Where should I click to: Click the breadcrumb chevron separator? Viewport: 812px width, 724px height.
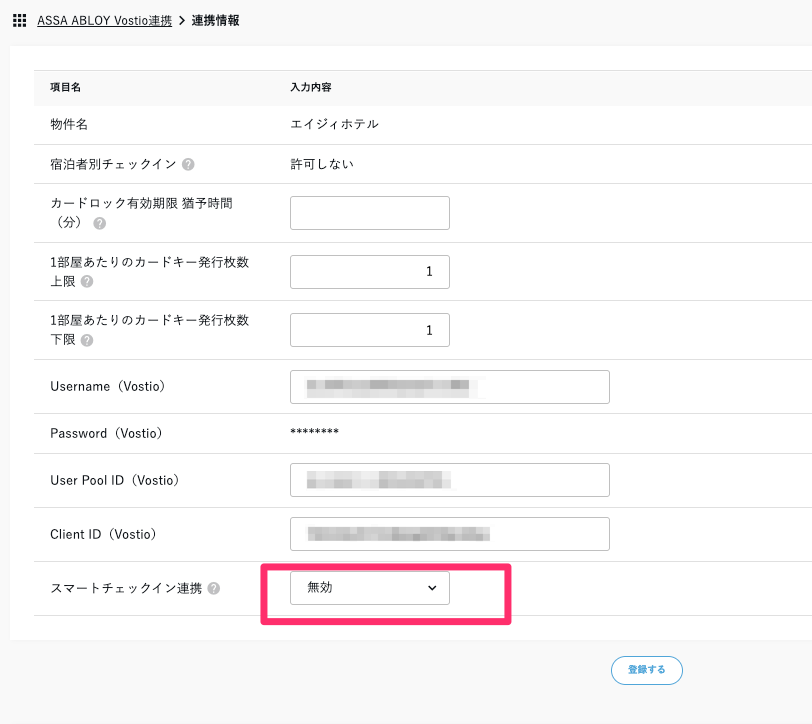pos(182,20)
